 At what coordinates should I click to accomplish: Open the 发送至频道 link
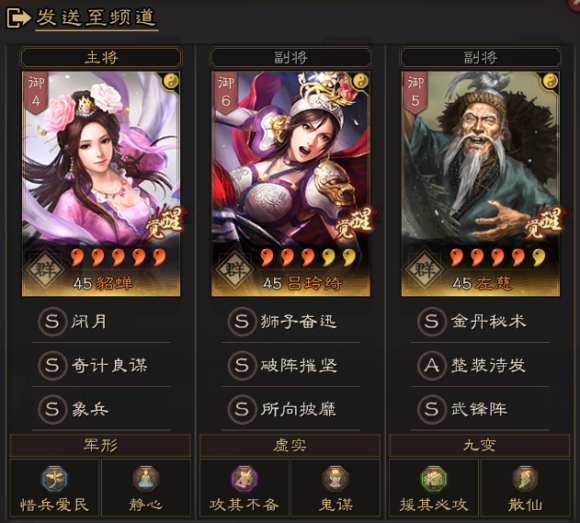coord(96,18)
